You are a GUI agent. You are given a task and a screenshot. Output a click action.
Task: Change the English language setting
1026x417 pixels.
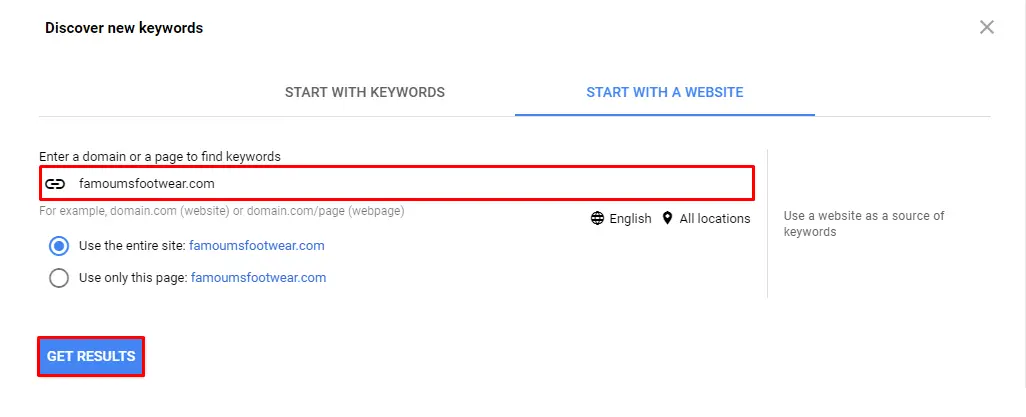630,219
